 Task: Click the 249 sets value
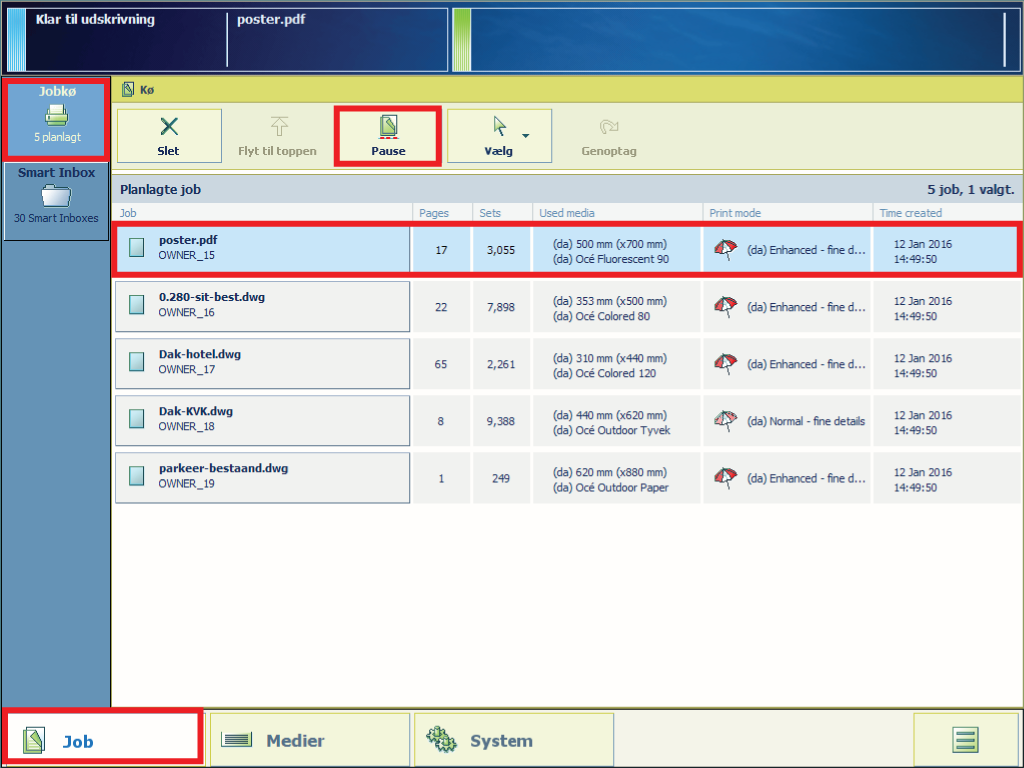click(501, 479)
